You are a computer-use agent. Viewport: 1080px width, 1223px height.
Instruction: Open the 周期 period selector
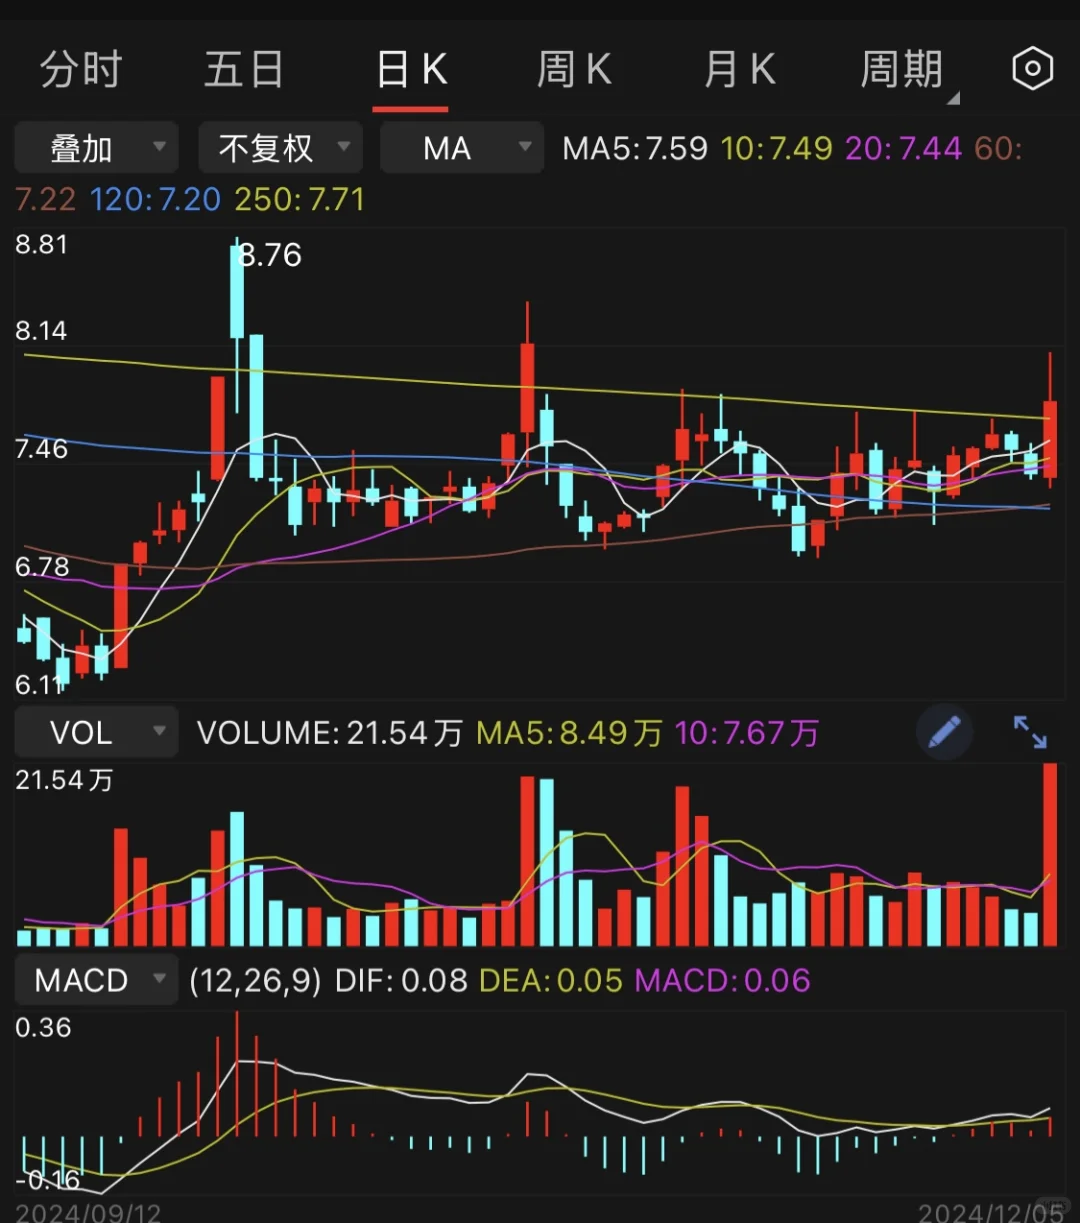pyautogui.click(x=903, y=70)
